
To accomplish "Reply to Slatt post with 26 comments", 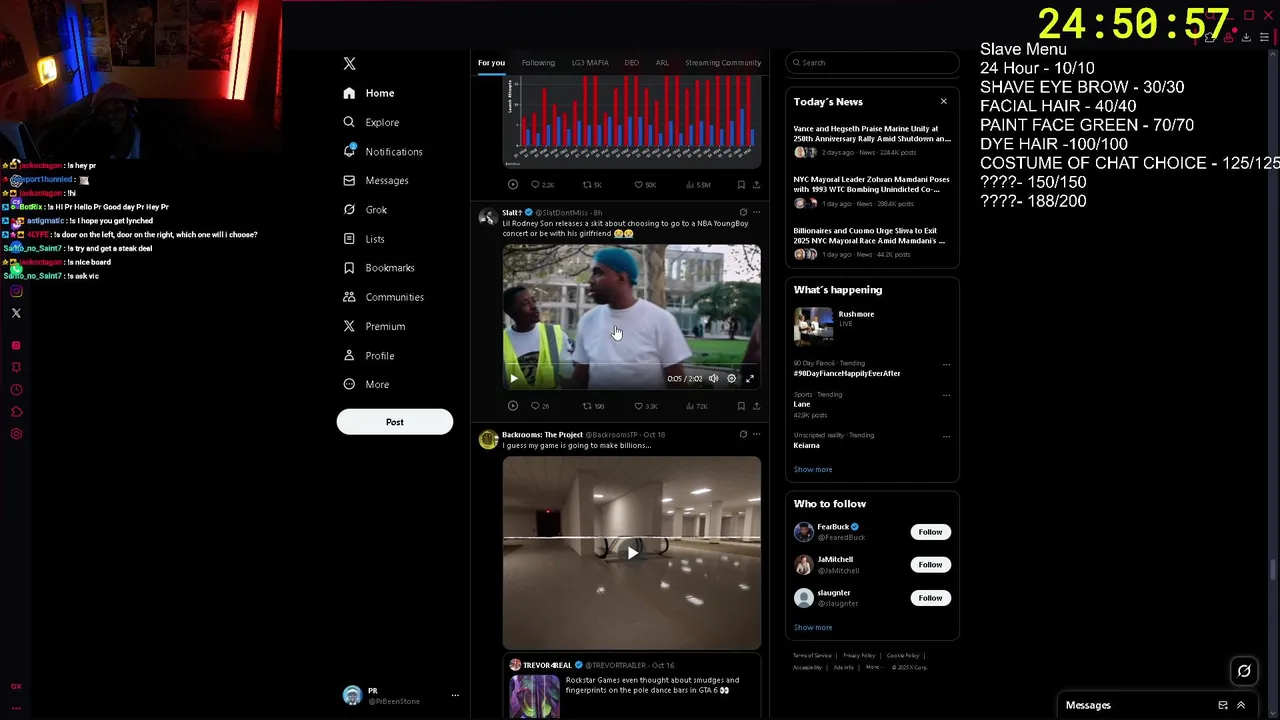I will (540, 406).
